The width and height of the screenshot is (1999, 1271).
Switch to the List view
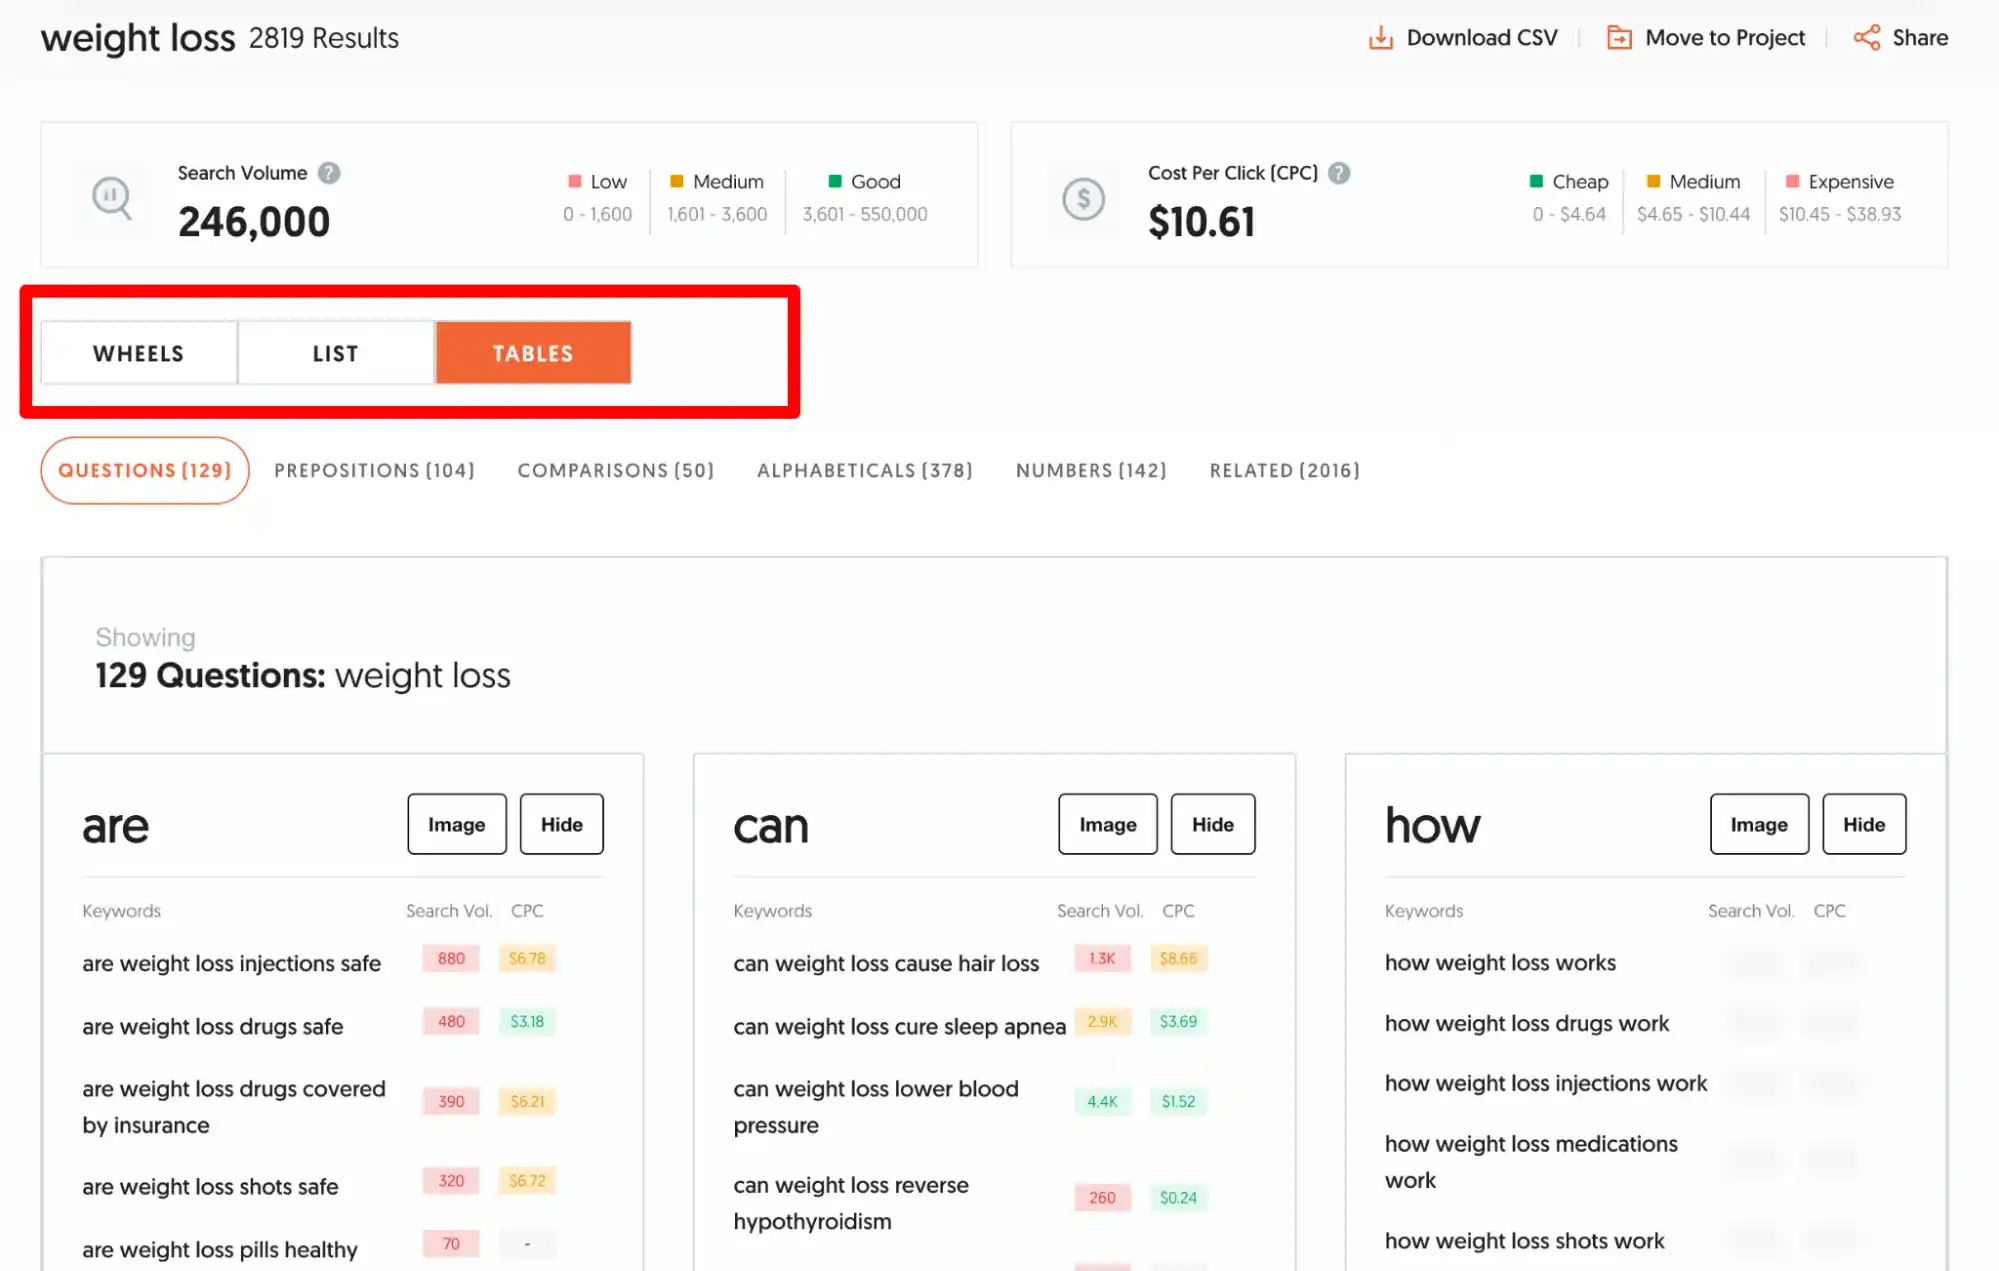pyautogui.click(x=336, y=353)
